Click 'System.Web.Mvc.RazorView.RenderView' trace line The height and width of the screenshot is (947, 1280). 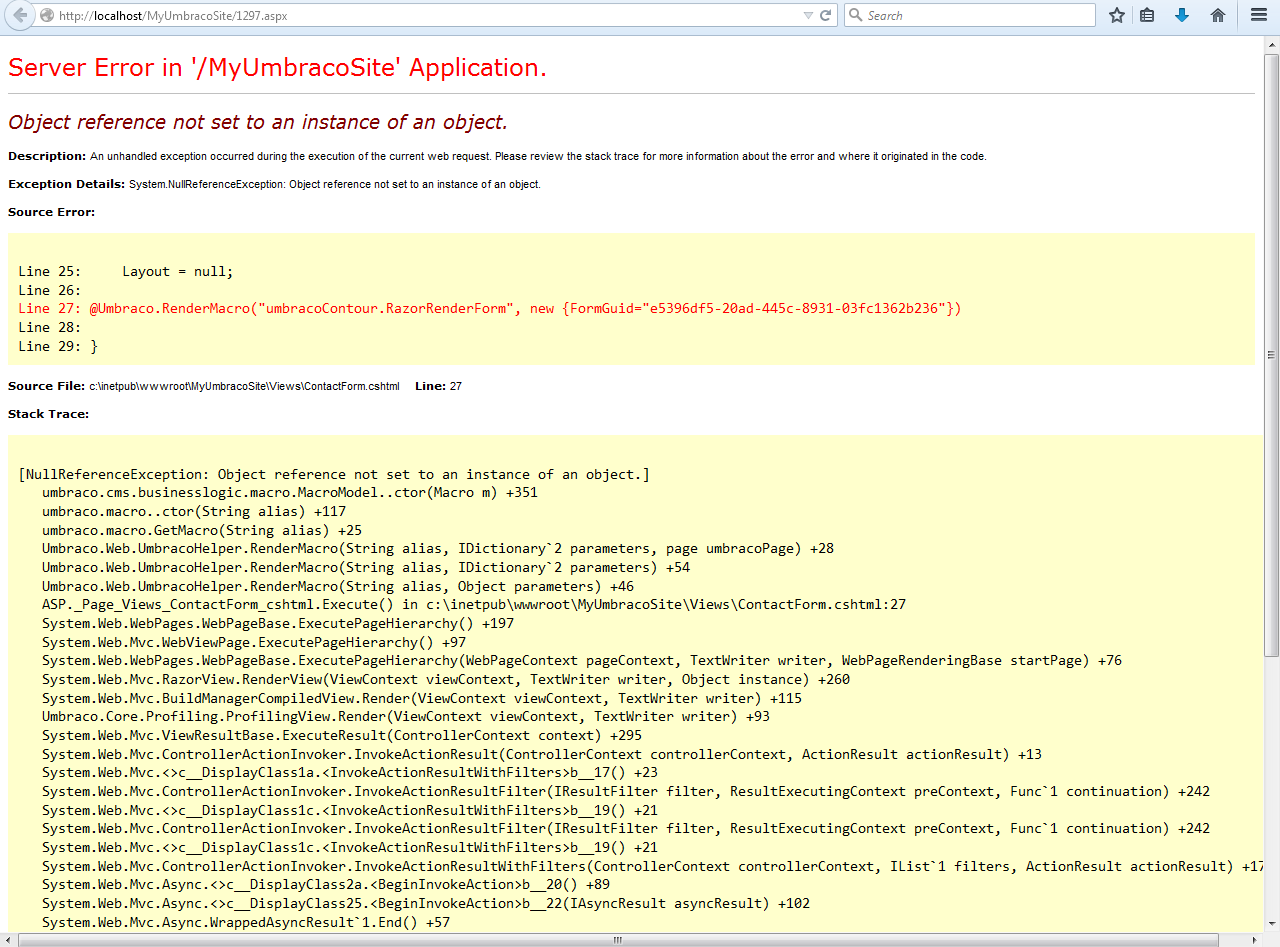[446, 679]
